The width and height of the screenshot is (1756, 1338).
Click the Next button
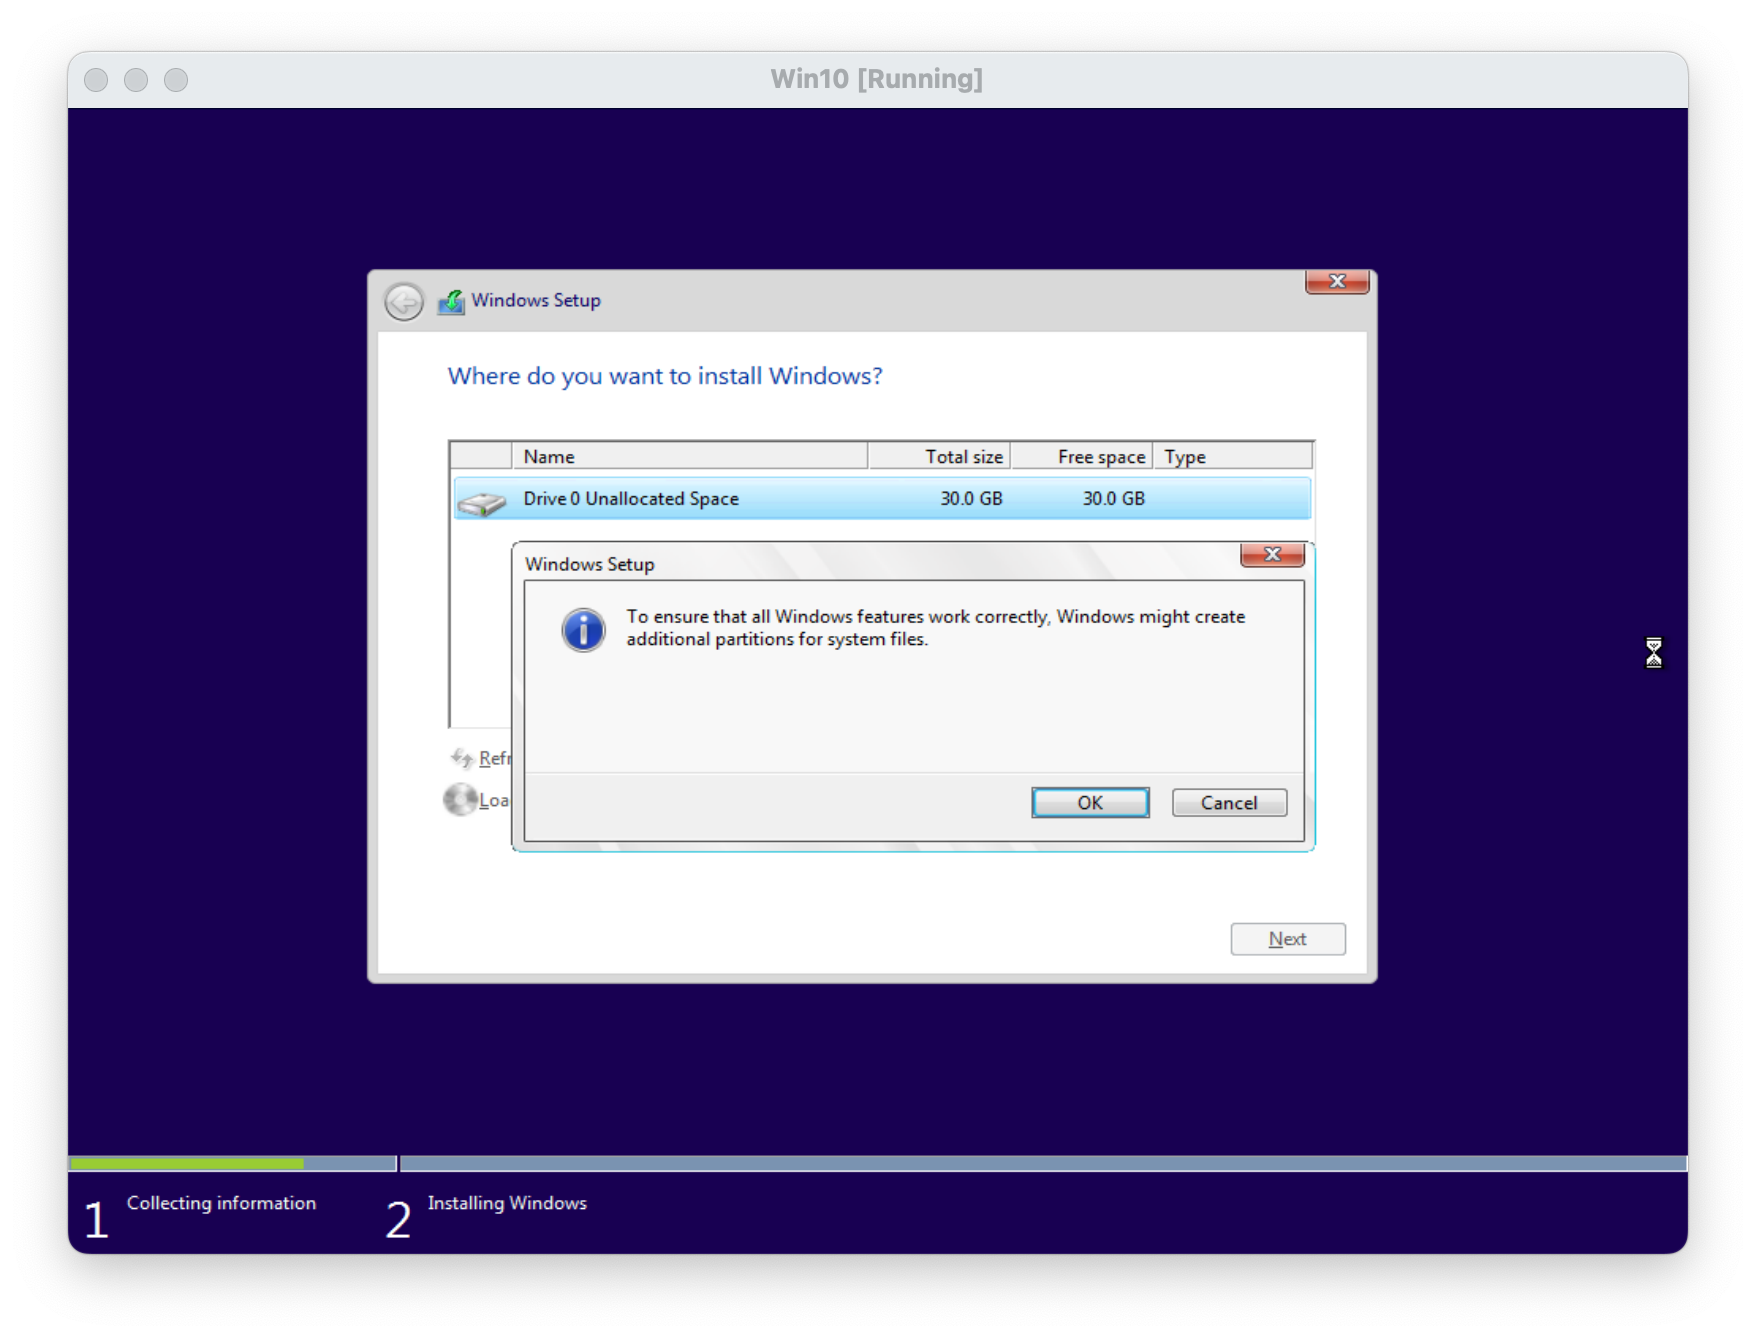tap(1287, 939)
